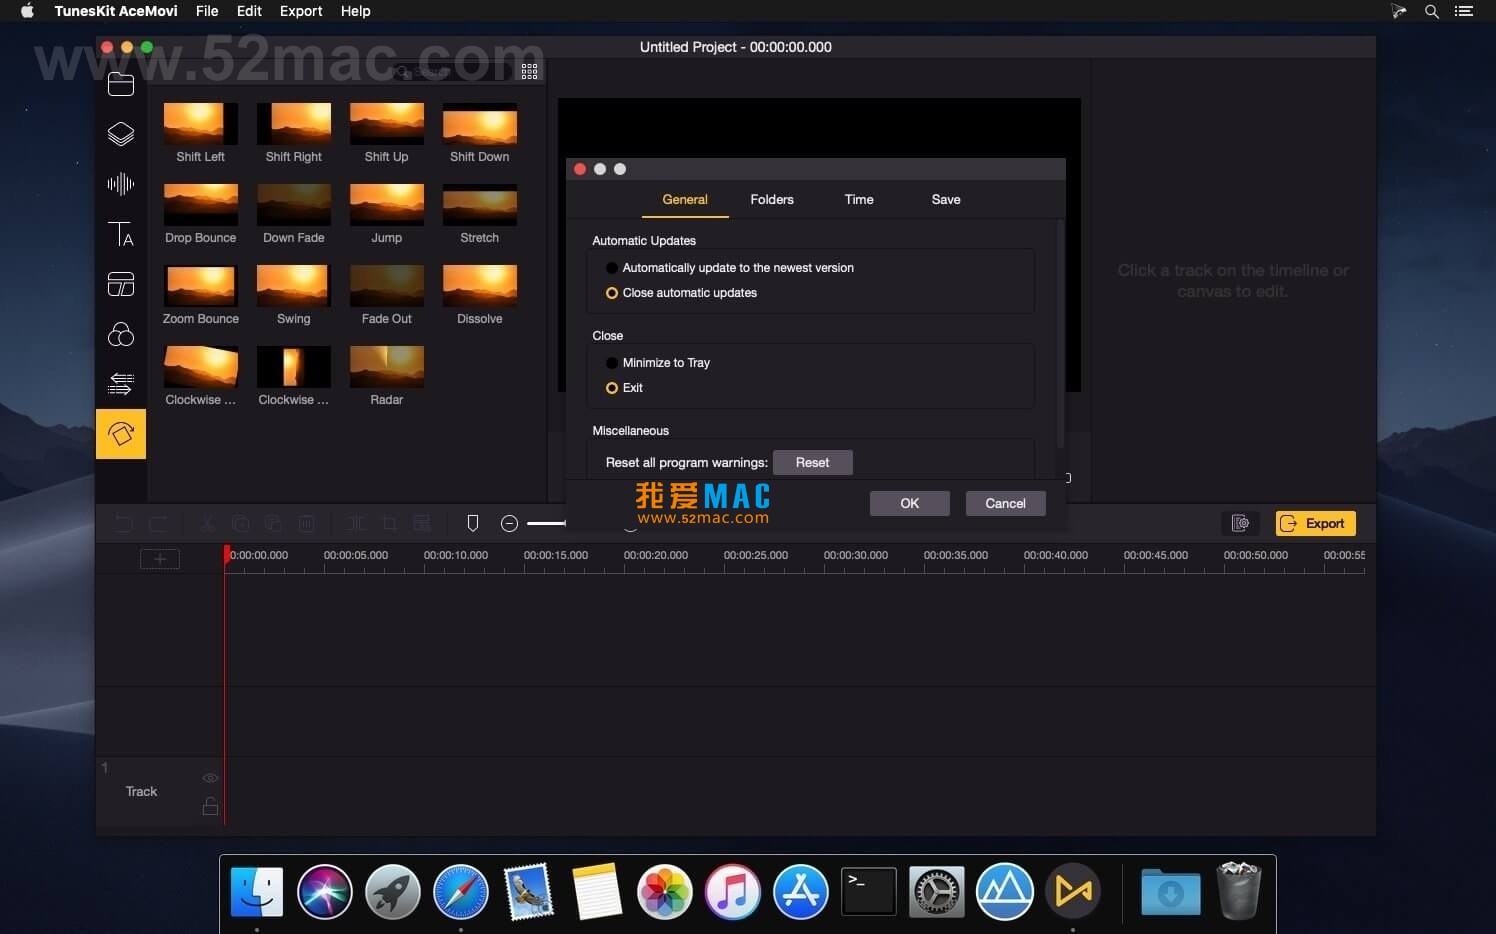The image size is (1496, 934).
Task: Open the Audio waveform panel
Action: 121,184
